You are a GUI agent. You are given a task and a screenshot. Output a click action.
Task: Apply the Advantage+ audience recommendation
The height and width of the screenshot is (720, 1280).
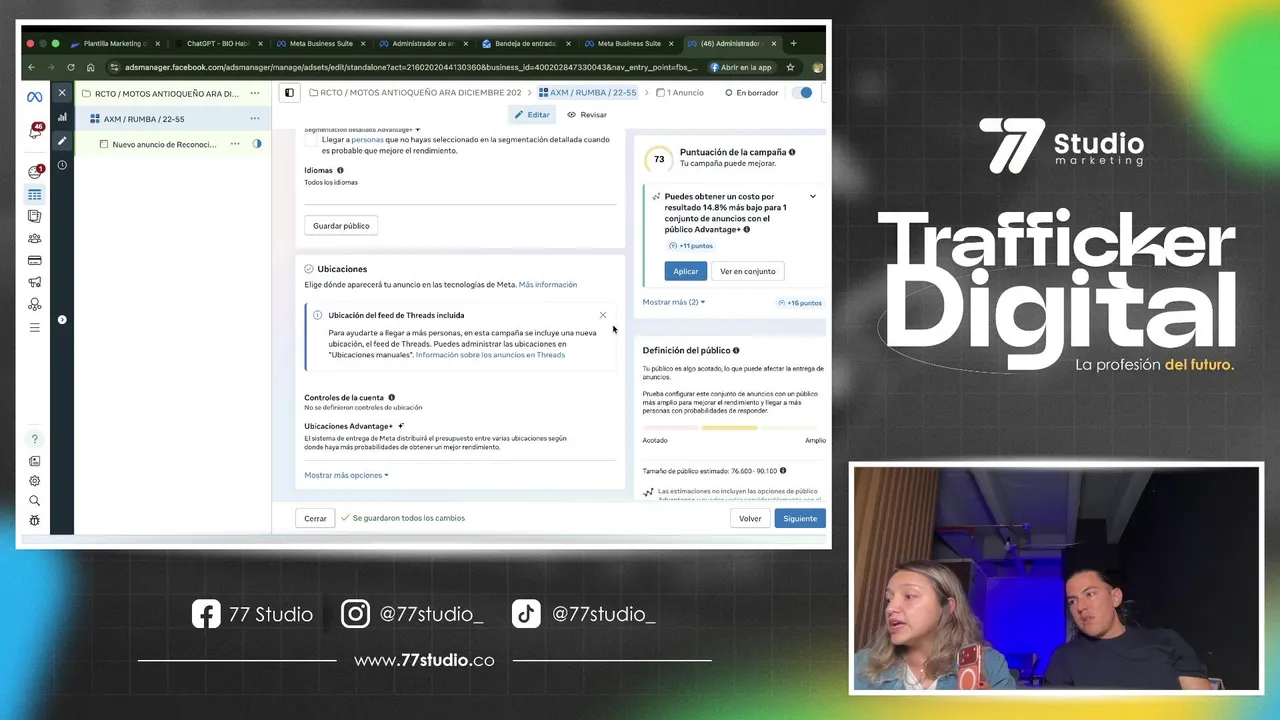point(686,271)
